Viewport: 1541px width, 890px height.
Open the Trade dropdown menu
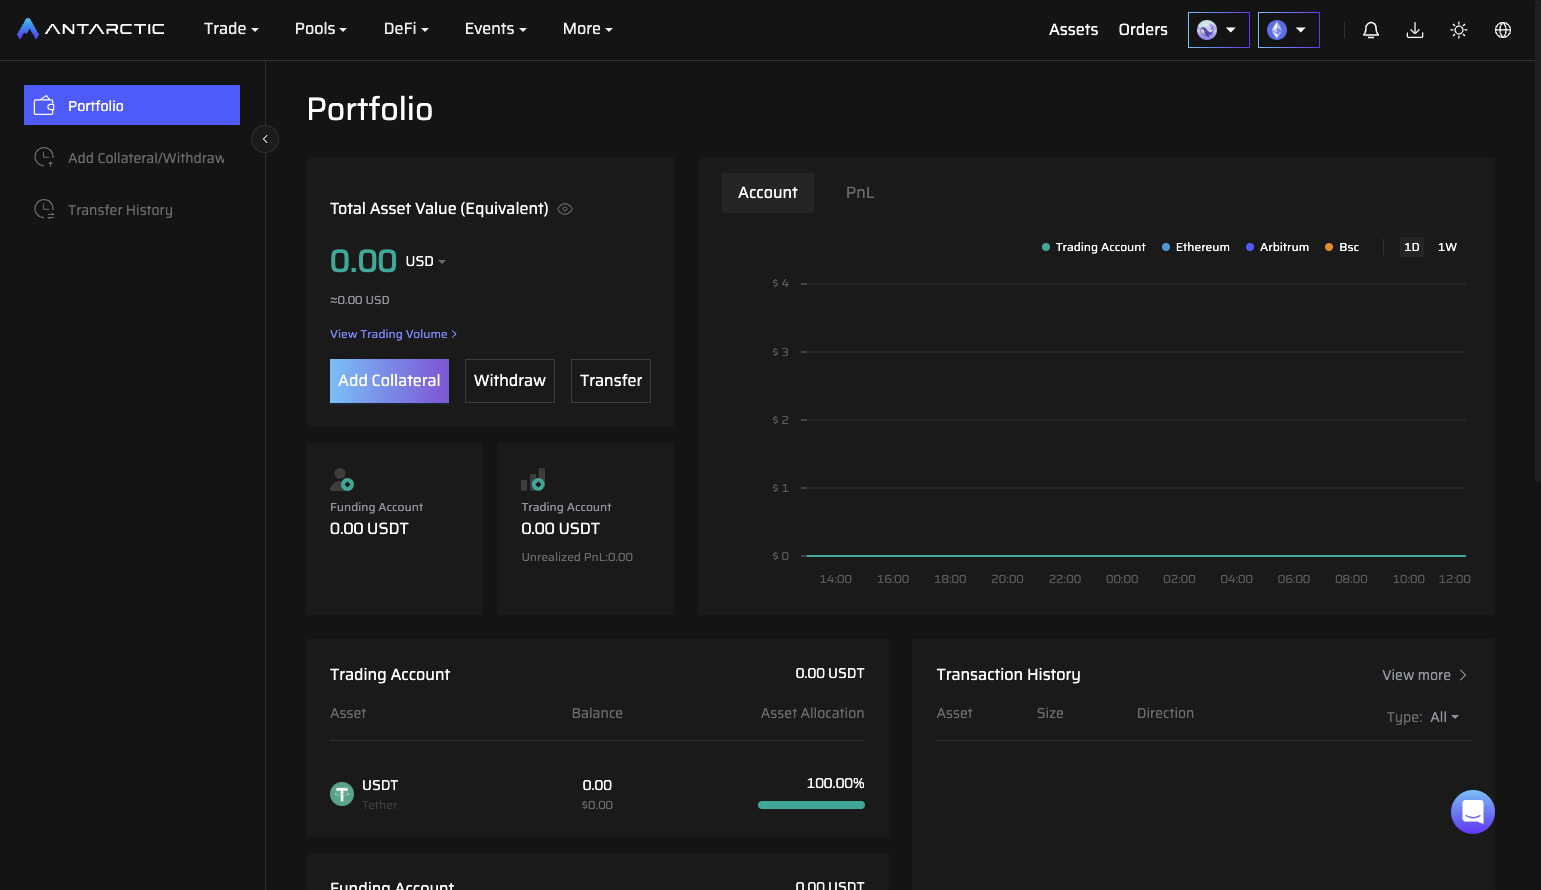pyautogui.click(x=231, y=29)
